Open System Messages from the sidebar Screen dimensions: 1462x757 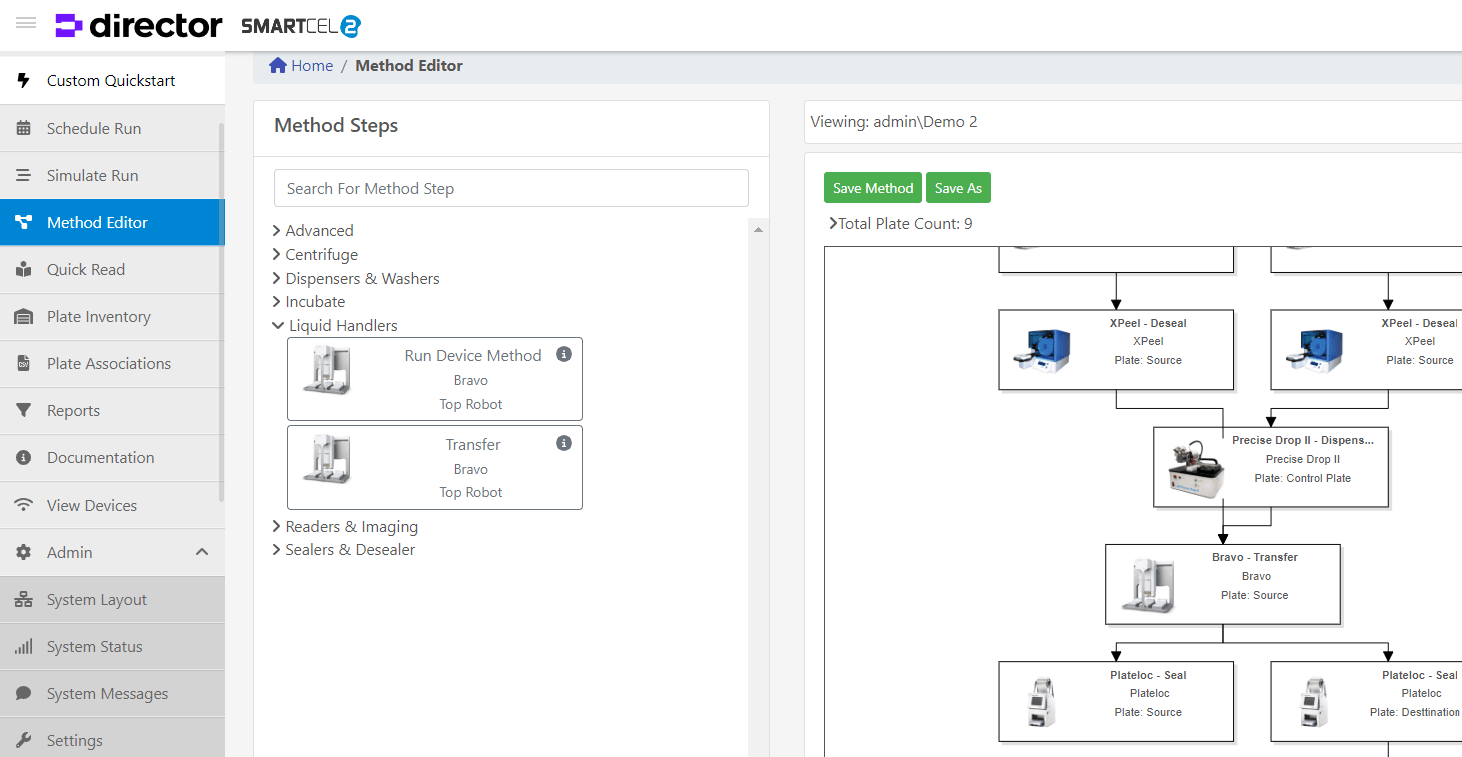click(112, 694)
